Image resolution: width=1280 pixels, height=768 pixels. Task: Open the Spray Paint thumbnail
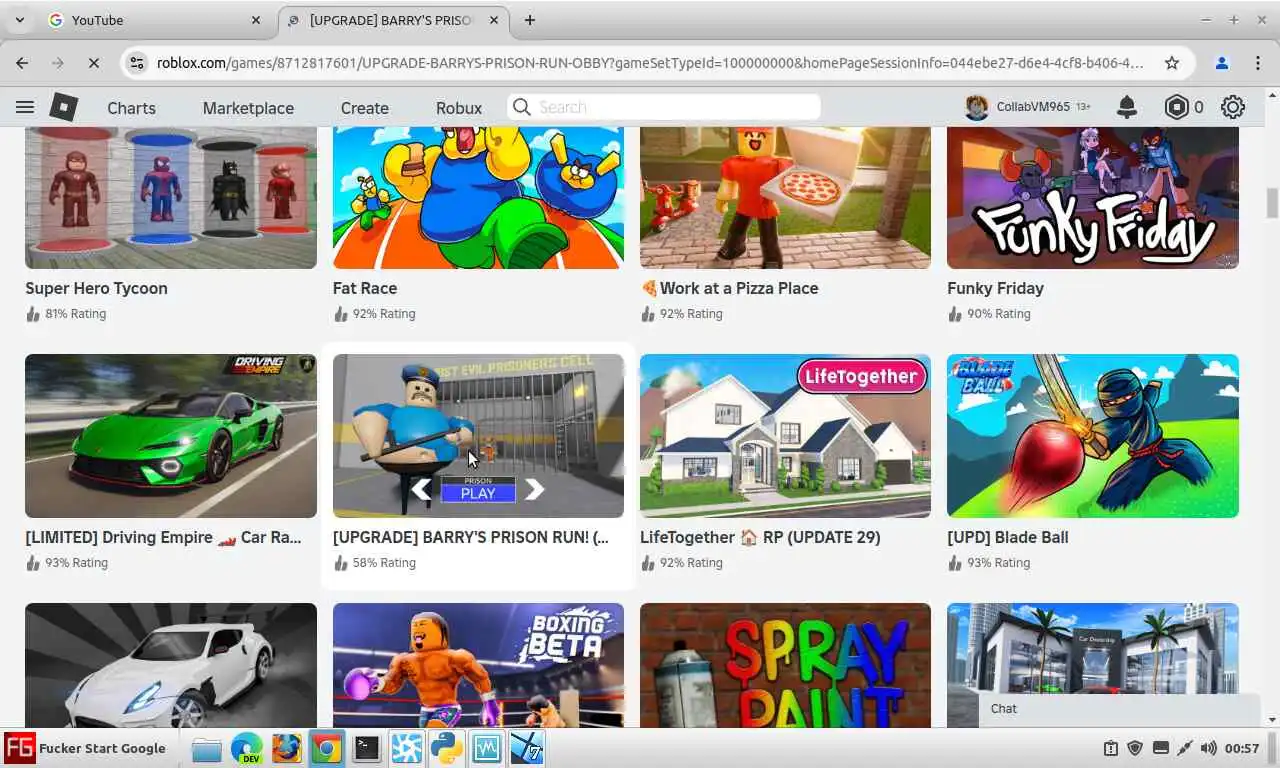tap(785, 665)
